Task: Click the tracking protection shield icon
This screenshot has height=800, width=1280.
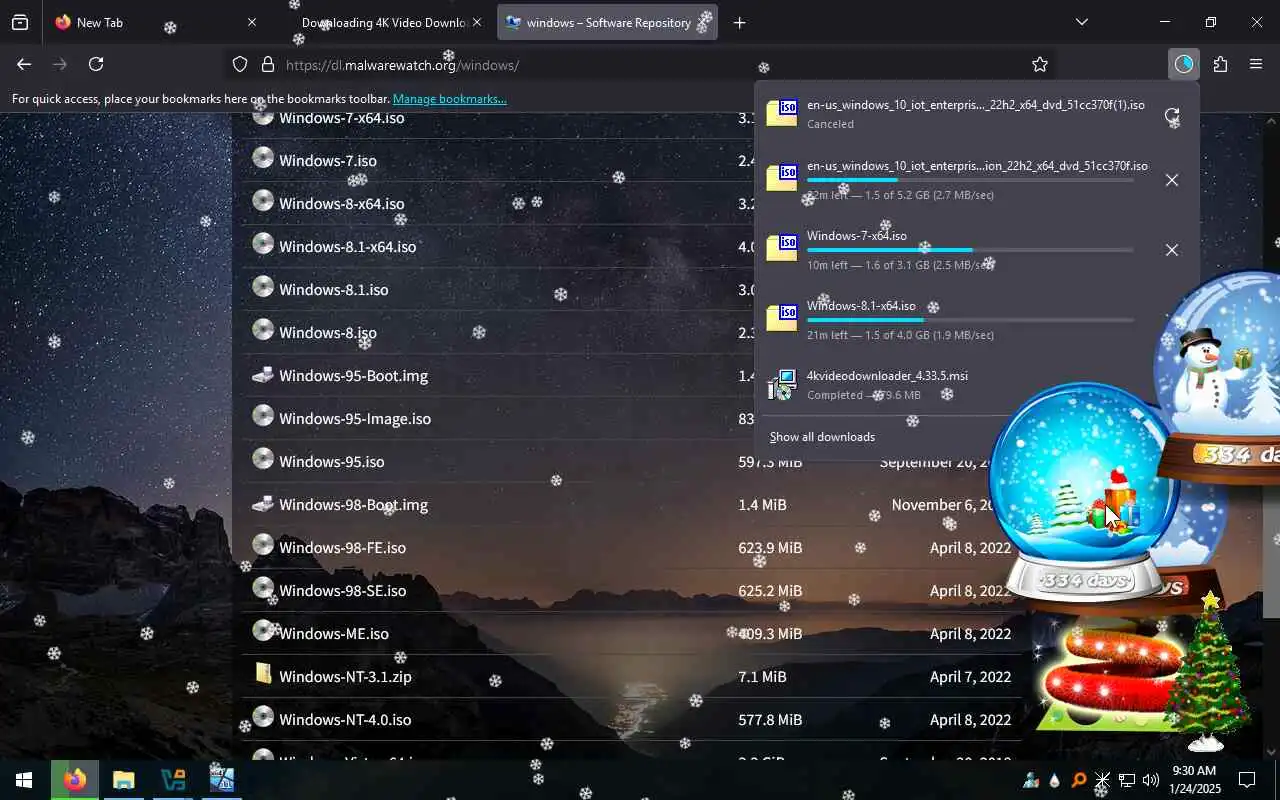Action: pyautogui.click(x=240, y=64)
